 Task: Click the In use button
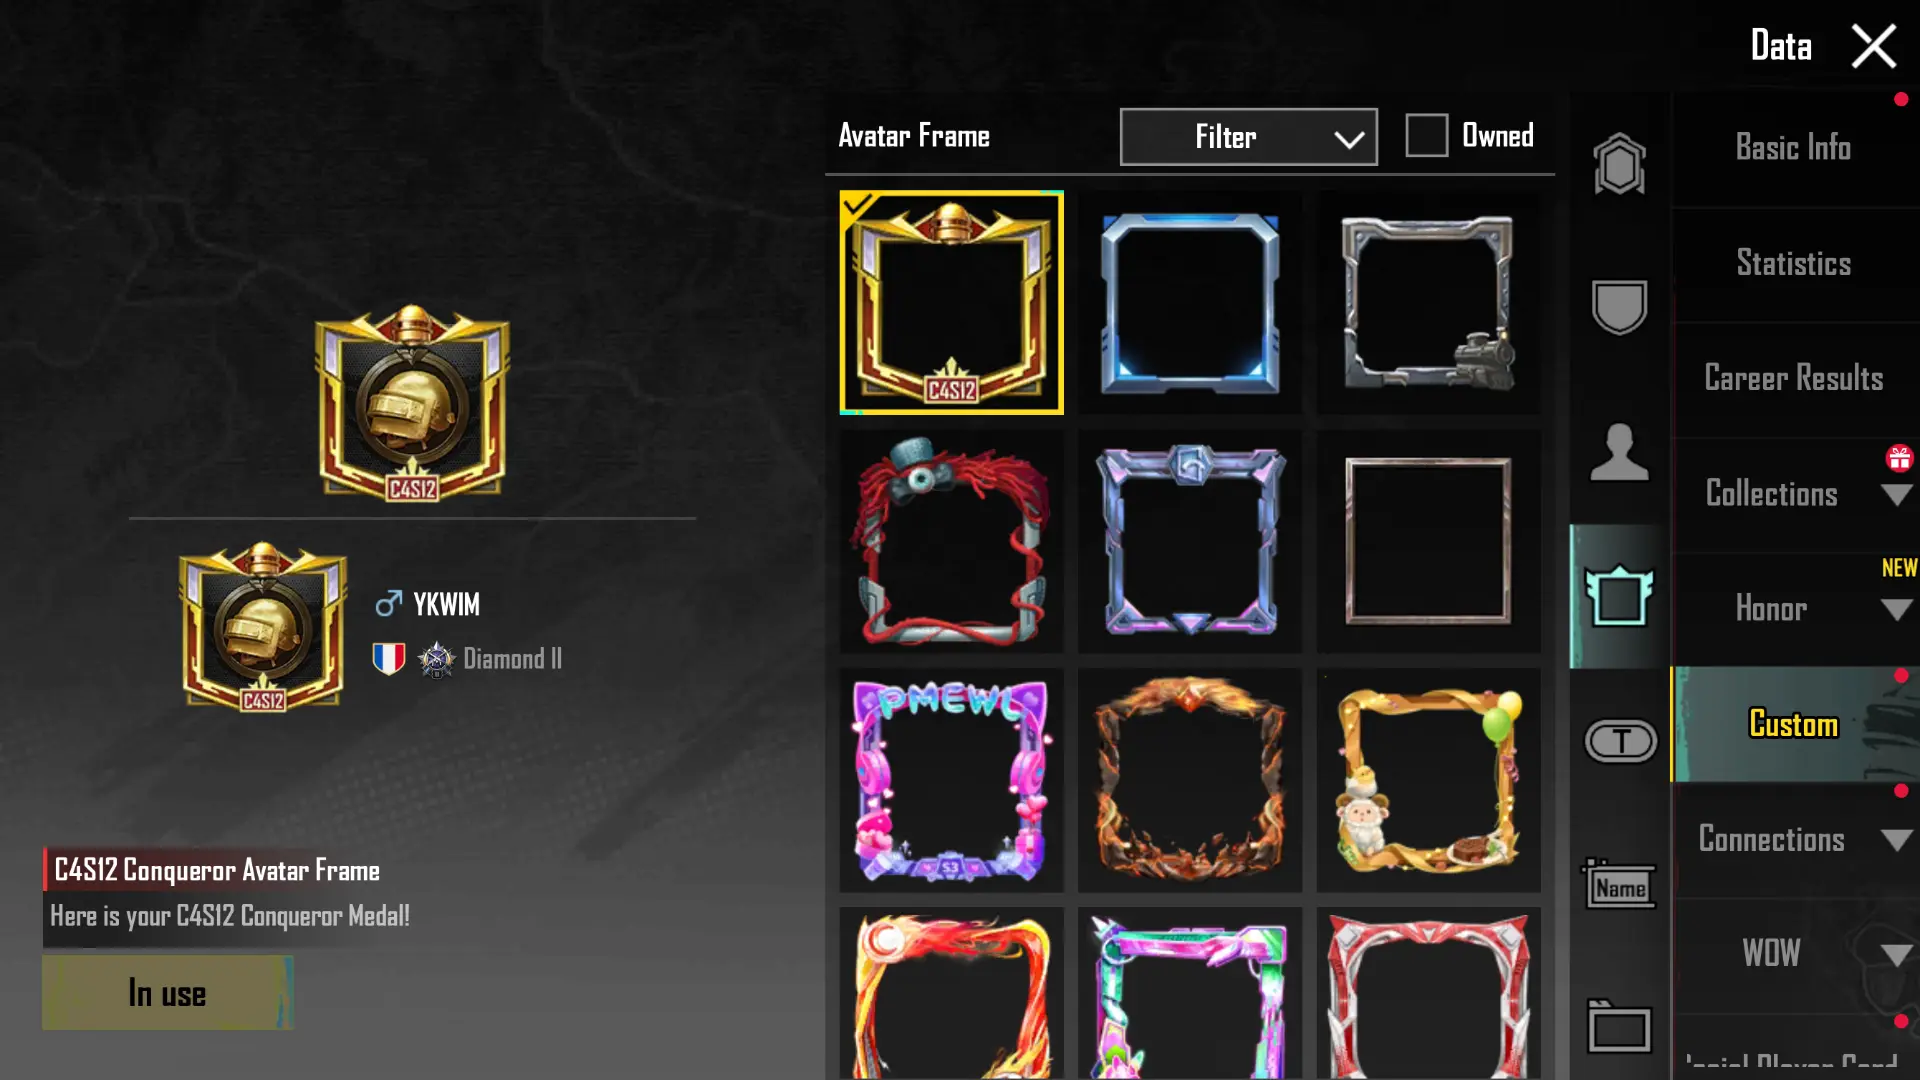click(167, 993)
